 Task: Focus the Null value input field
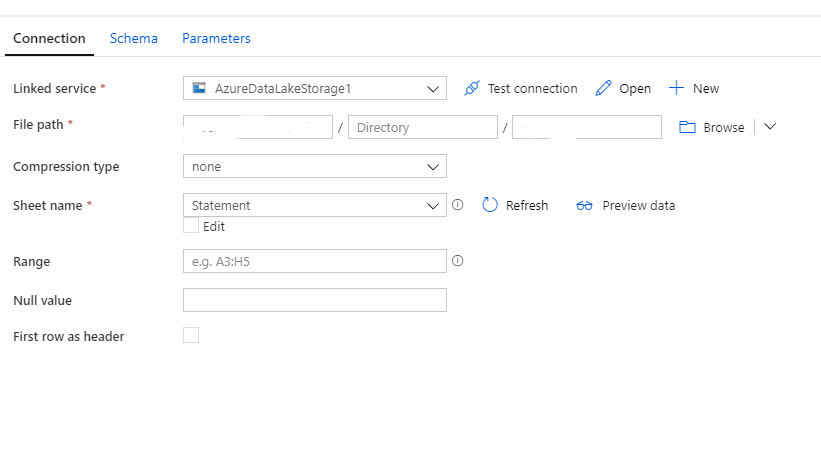315,300
